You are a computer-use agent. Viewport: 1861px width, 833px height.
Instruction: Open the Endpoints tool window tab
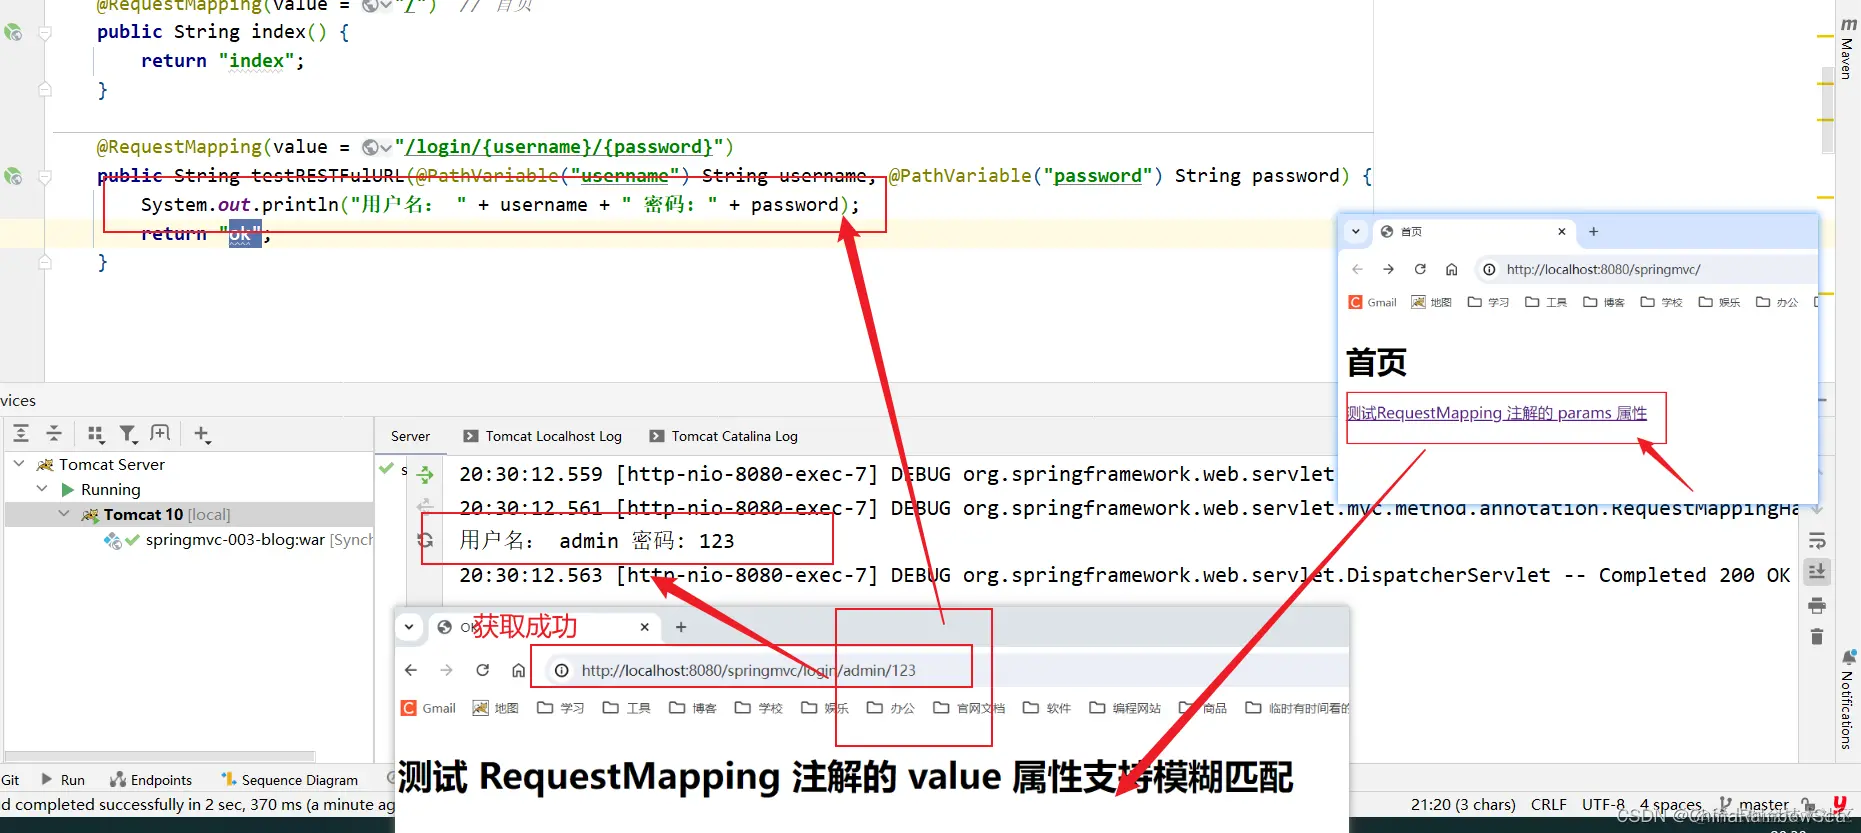(151, 780)
